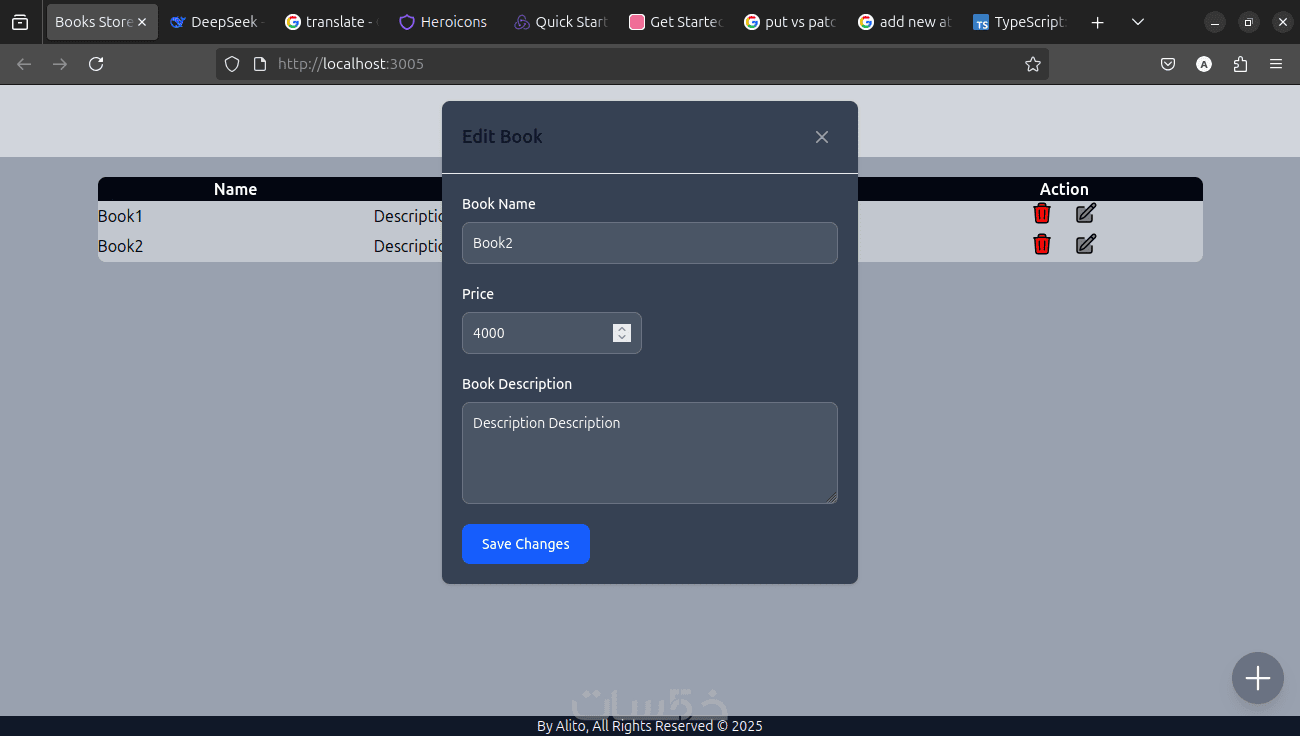Open the edit pencil icon for Book1
1300x736 pixels.
1086,213
